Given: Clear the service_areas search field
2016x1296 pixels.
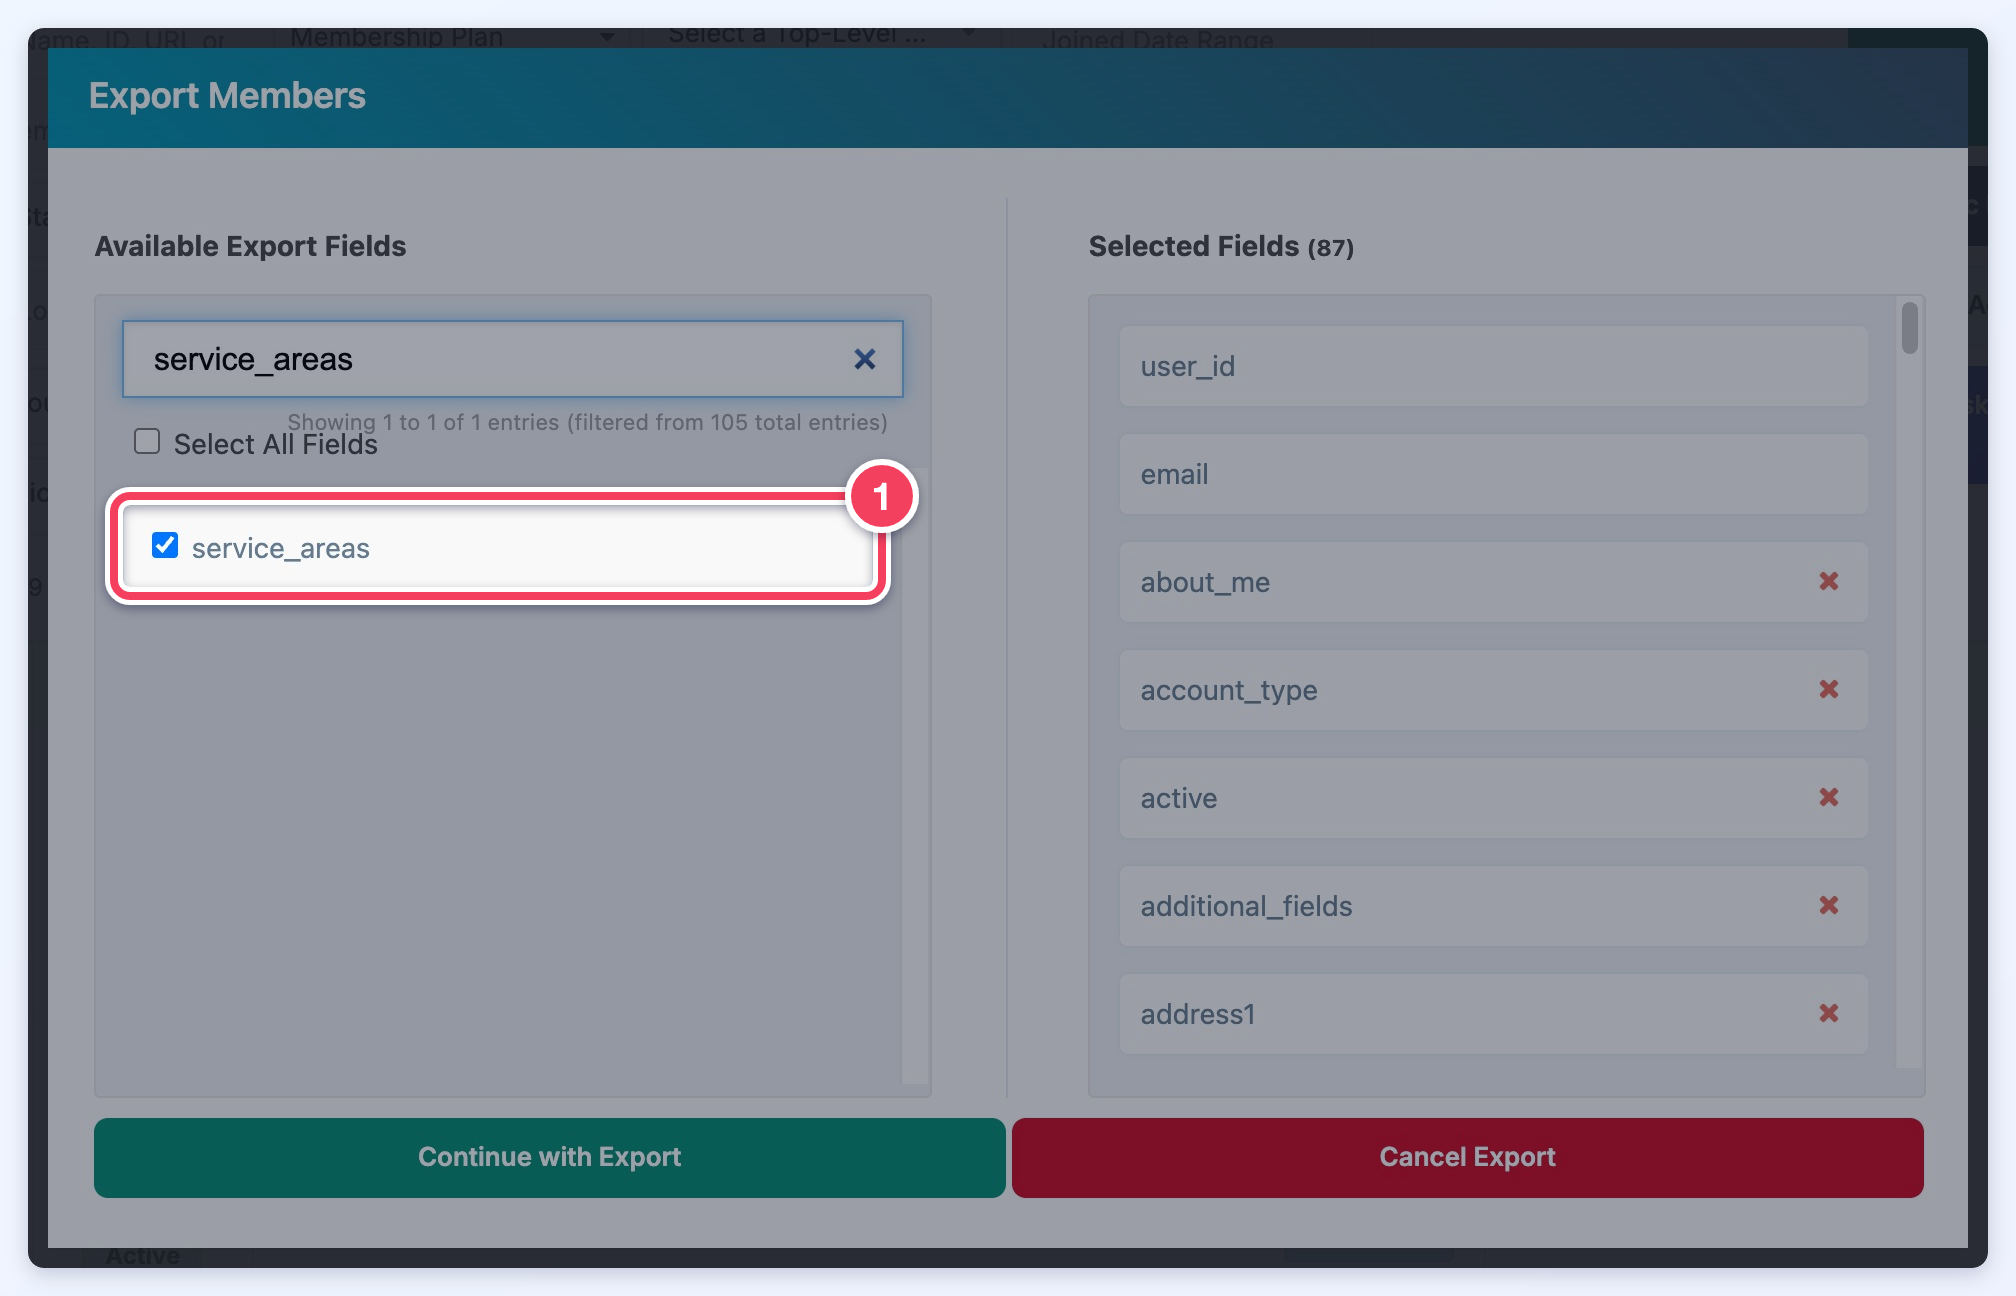Looking at the screenshot, I should point(865,359).
